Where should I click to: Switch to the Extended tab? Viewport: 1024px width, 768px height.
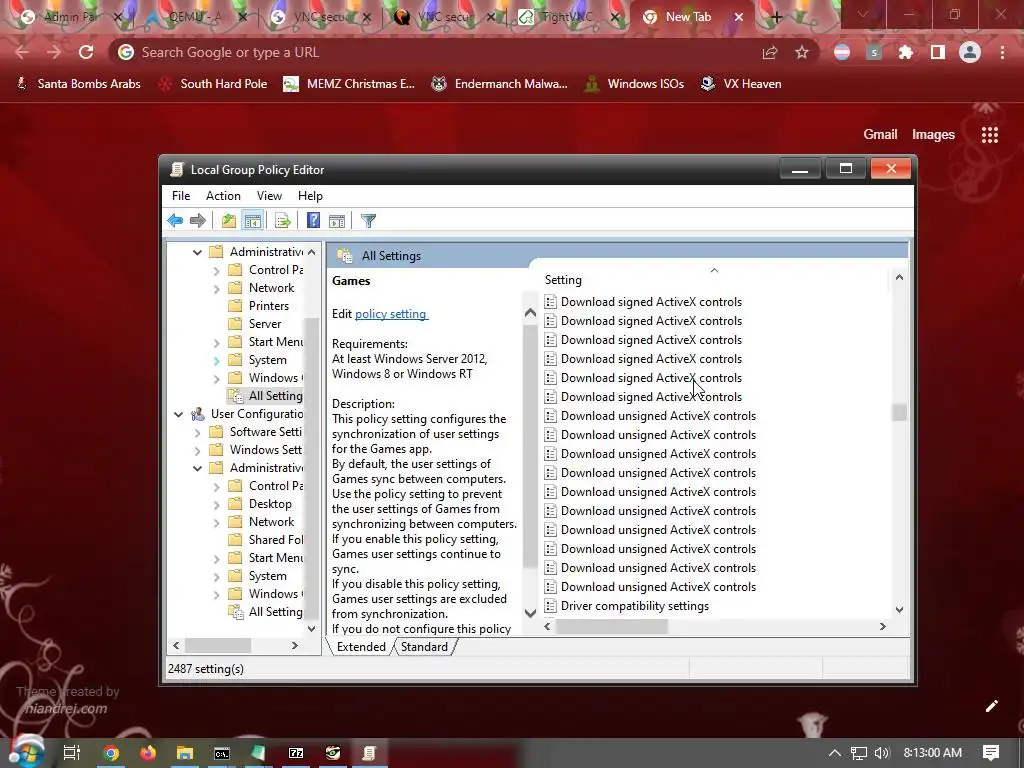pyautogui.click(x=360, y=647)
